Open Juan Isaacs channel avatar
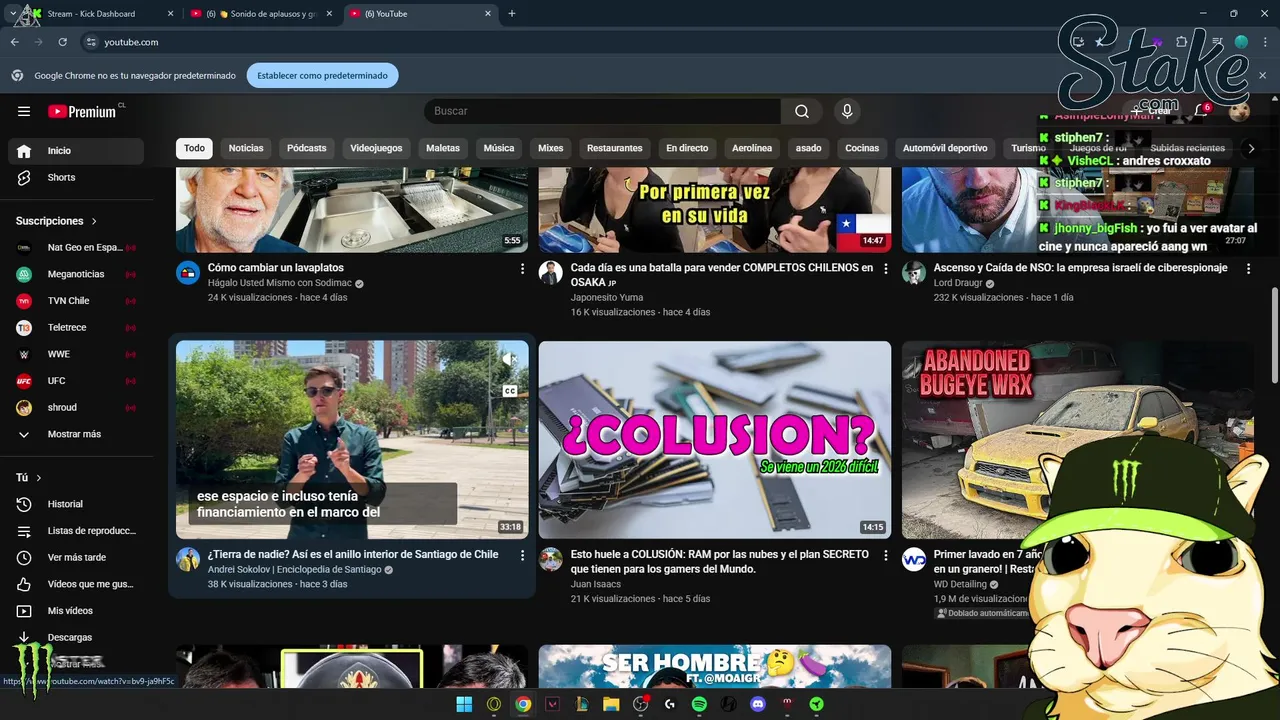 point(551,559)
